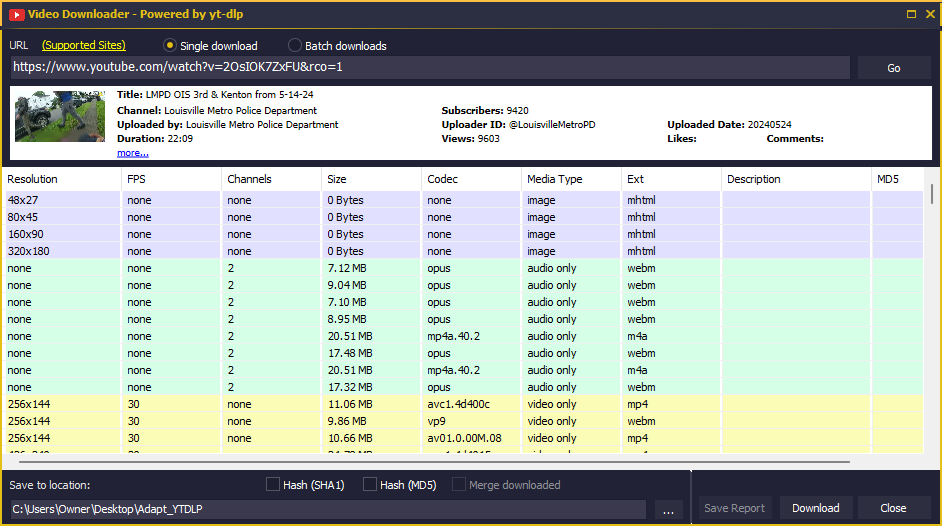This screenshot has width=942, height=526.
Task: Select the 17.48 MB opus audio row
Action: point(463,353)
